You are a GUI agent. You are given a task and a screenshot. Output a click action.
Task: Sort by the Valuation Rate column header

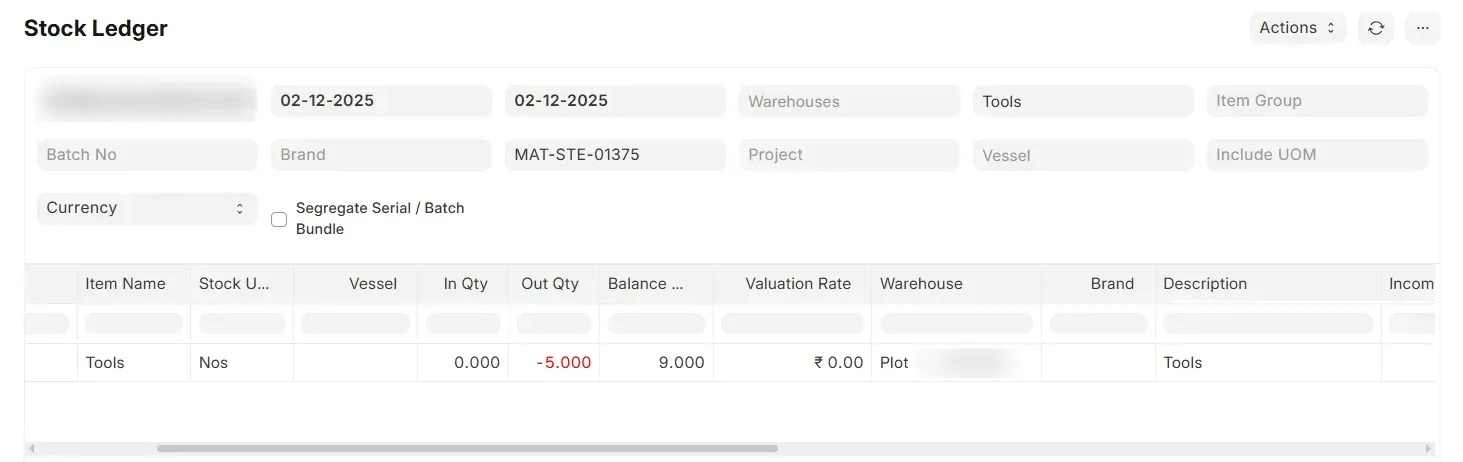797,284
